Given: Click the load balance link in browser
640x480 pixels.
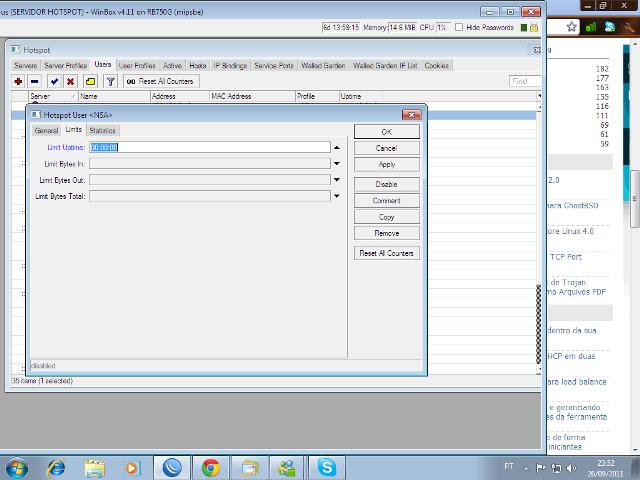Looking at the screenshot, I should click(577, 382).
